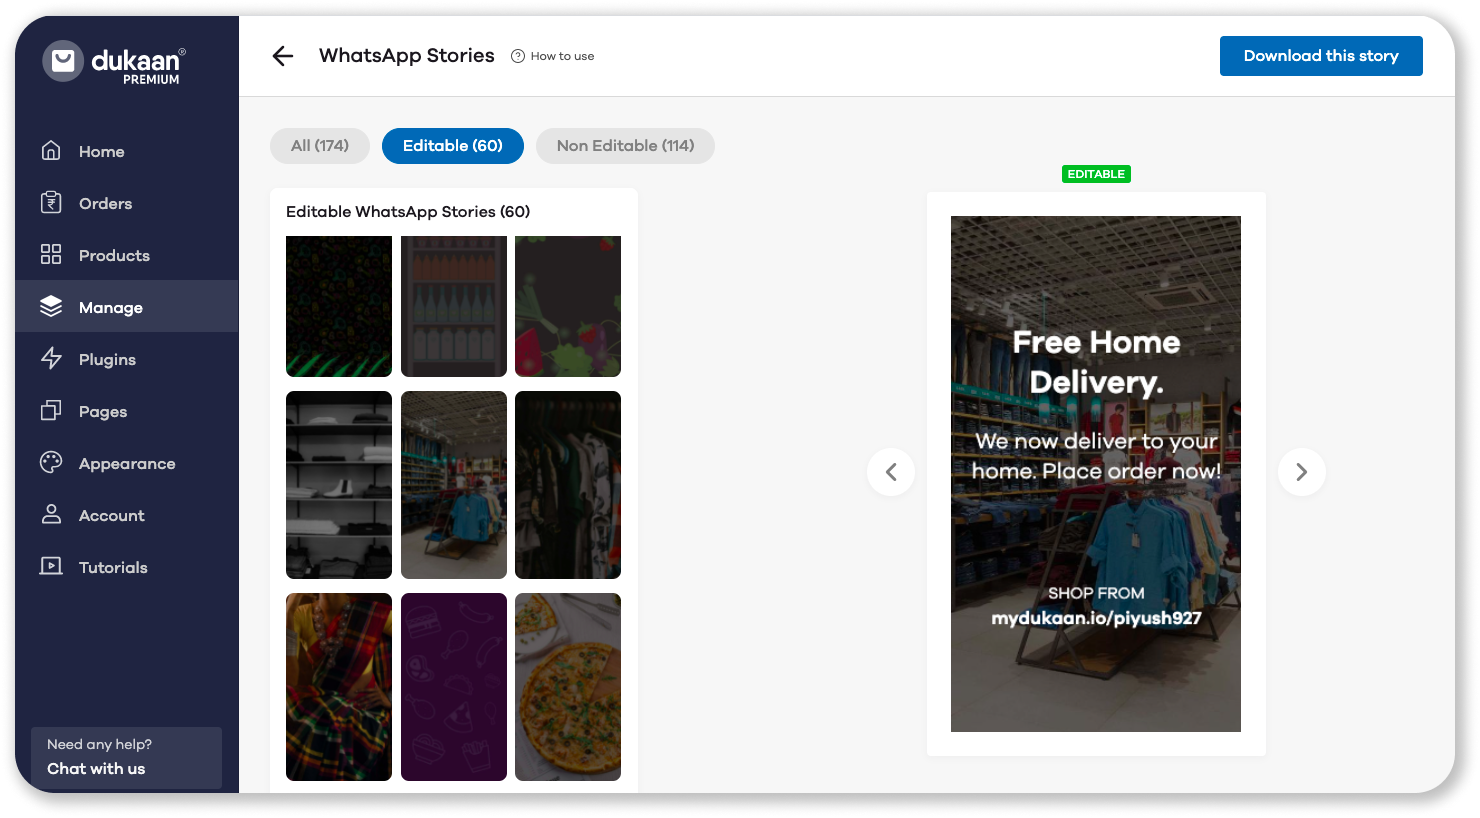Select the shoe shelves story thumbnail

pyautogui.click(x=339, y=485)
